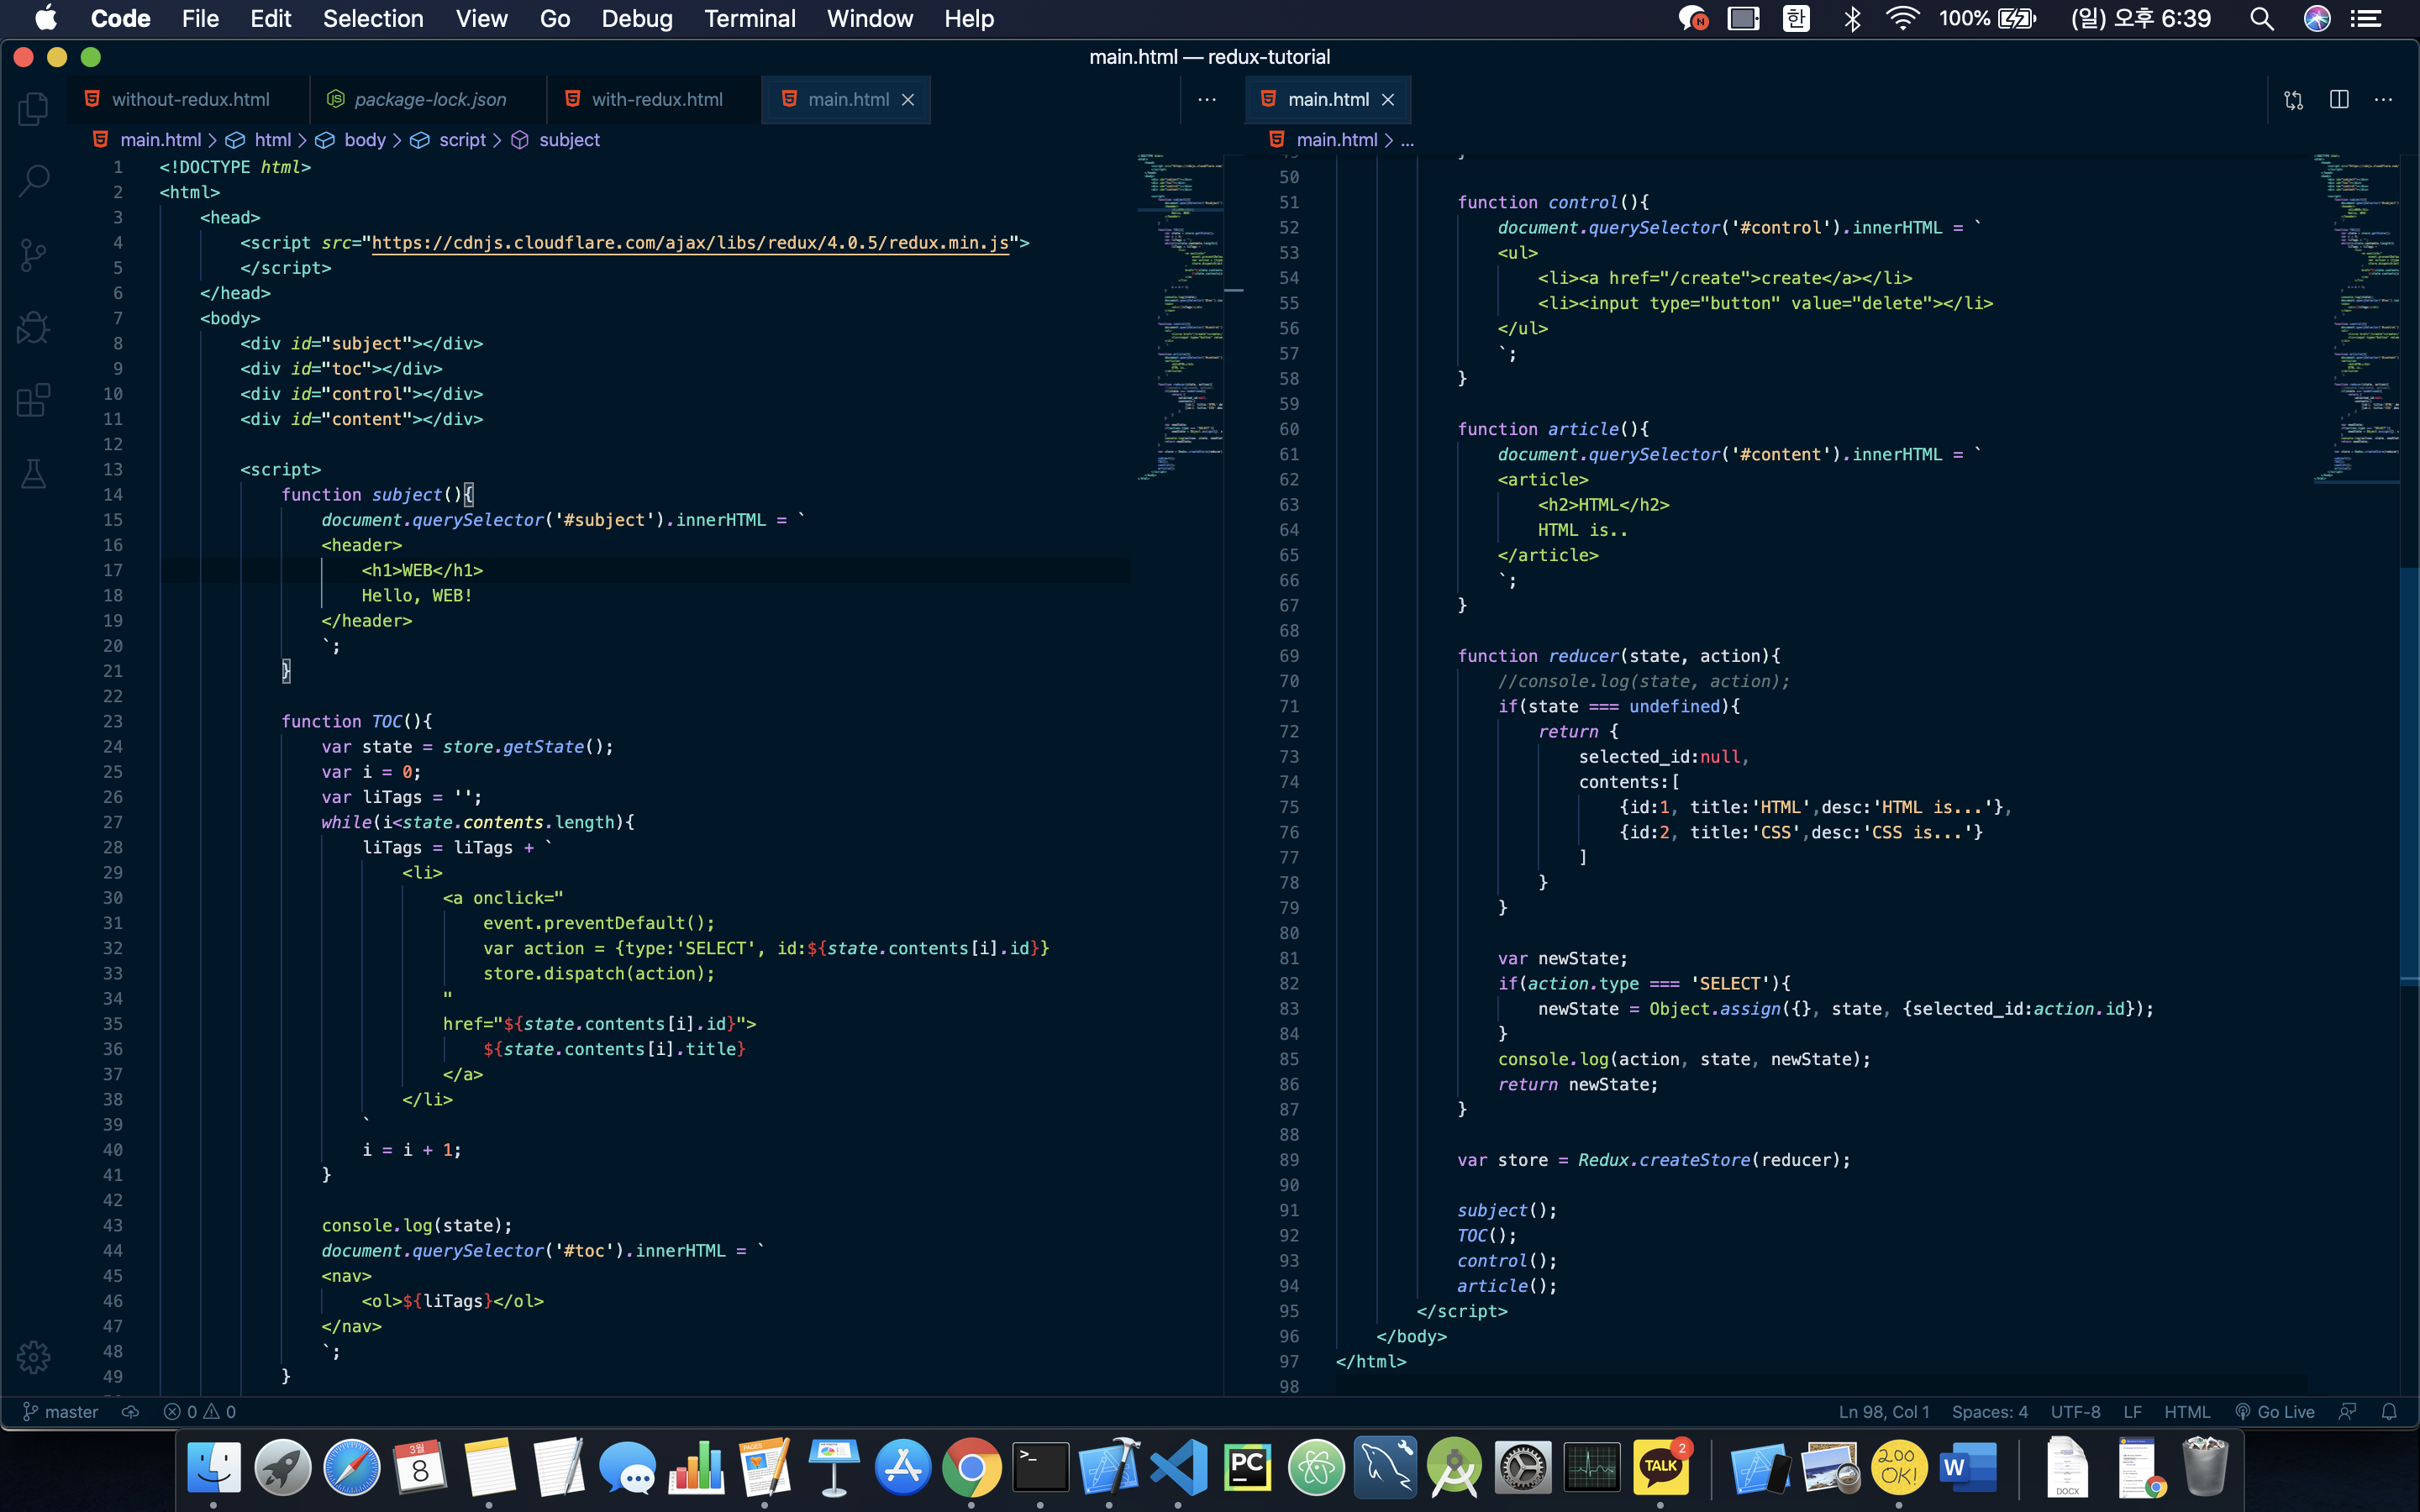Open changes compare icon in editor toolbar
The image size is (2420, 1512).
[2293, 99]
